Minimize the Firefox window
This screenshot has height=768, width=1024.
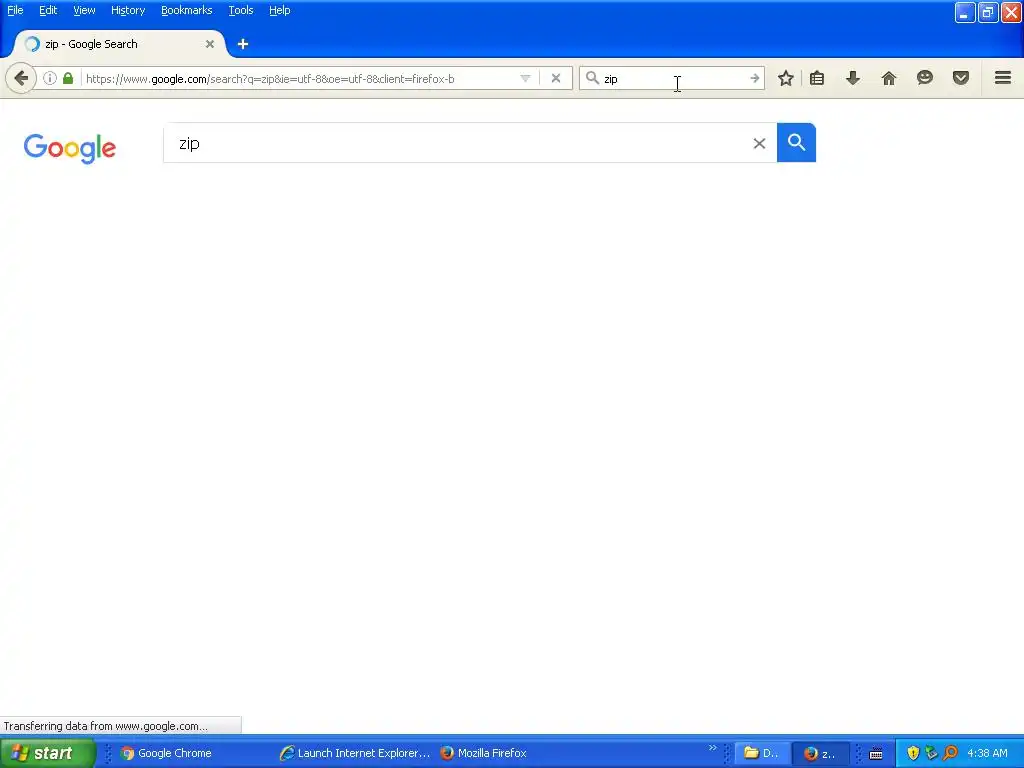tap(964, 12)
